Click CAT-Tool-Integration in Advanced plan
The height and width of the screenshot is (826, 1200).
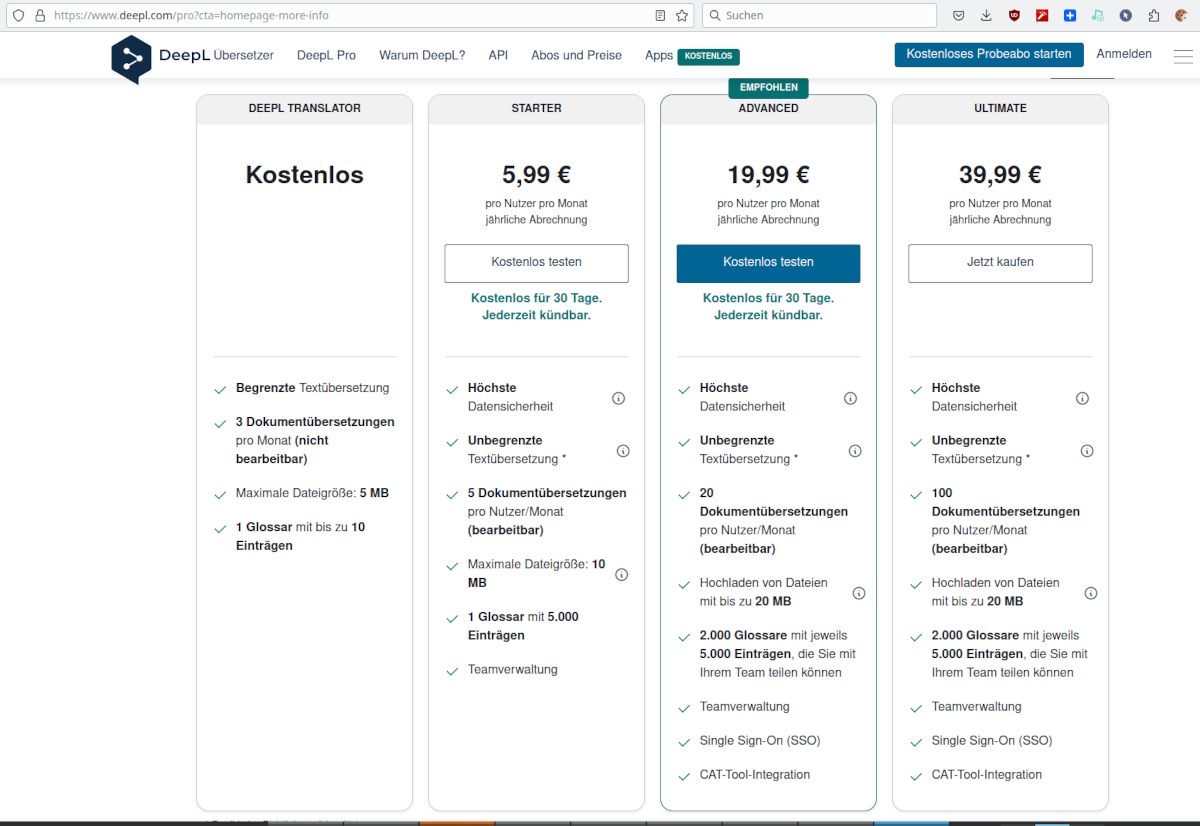[x=755, y=775]
